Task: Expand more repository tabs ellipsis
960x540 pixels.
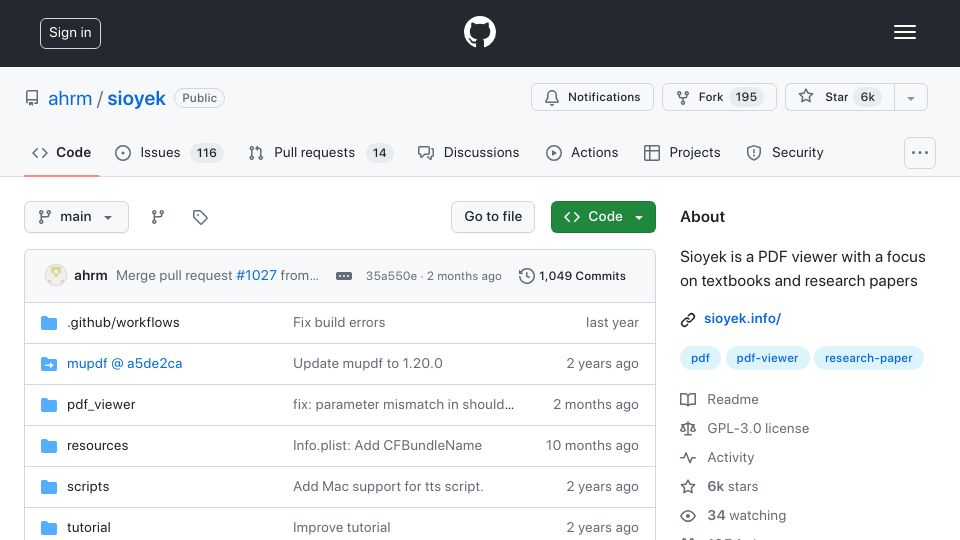Action: pyautogui.click(x=920, y=152)
